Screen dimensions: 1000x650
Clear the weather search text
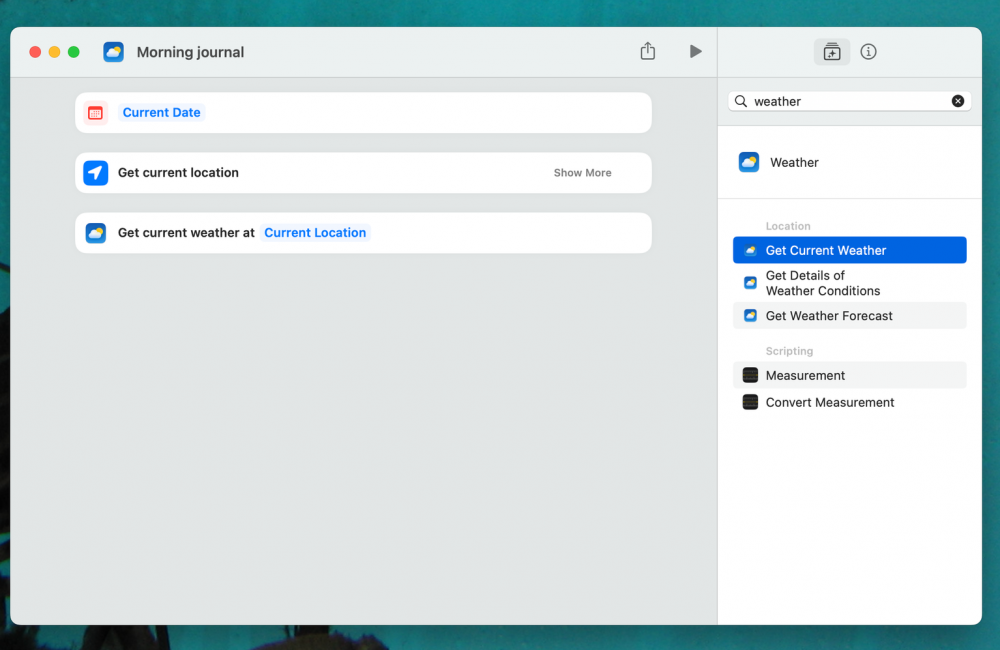[957, 101]
